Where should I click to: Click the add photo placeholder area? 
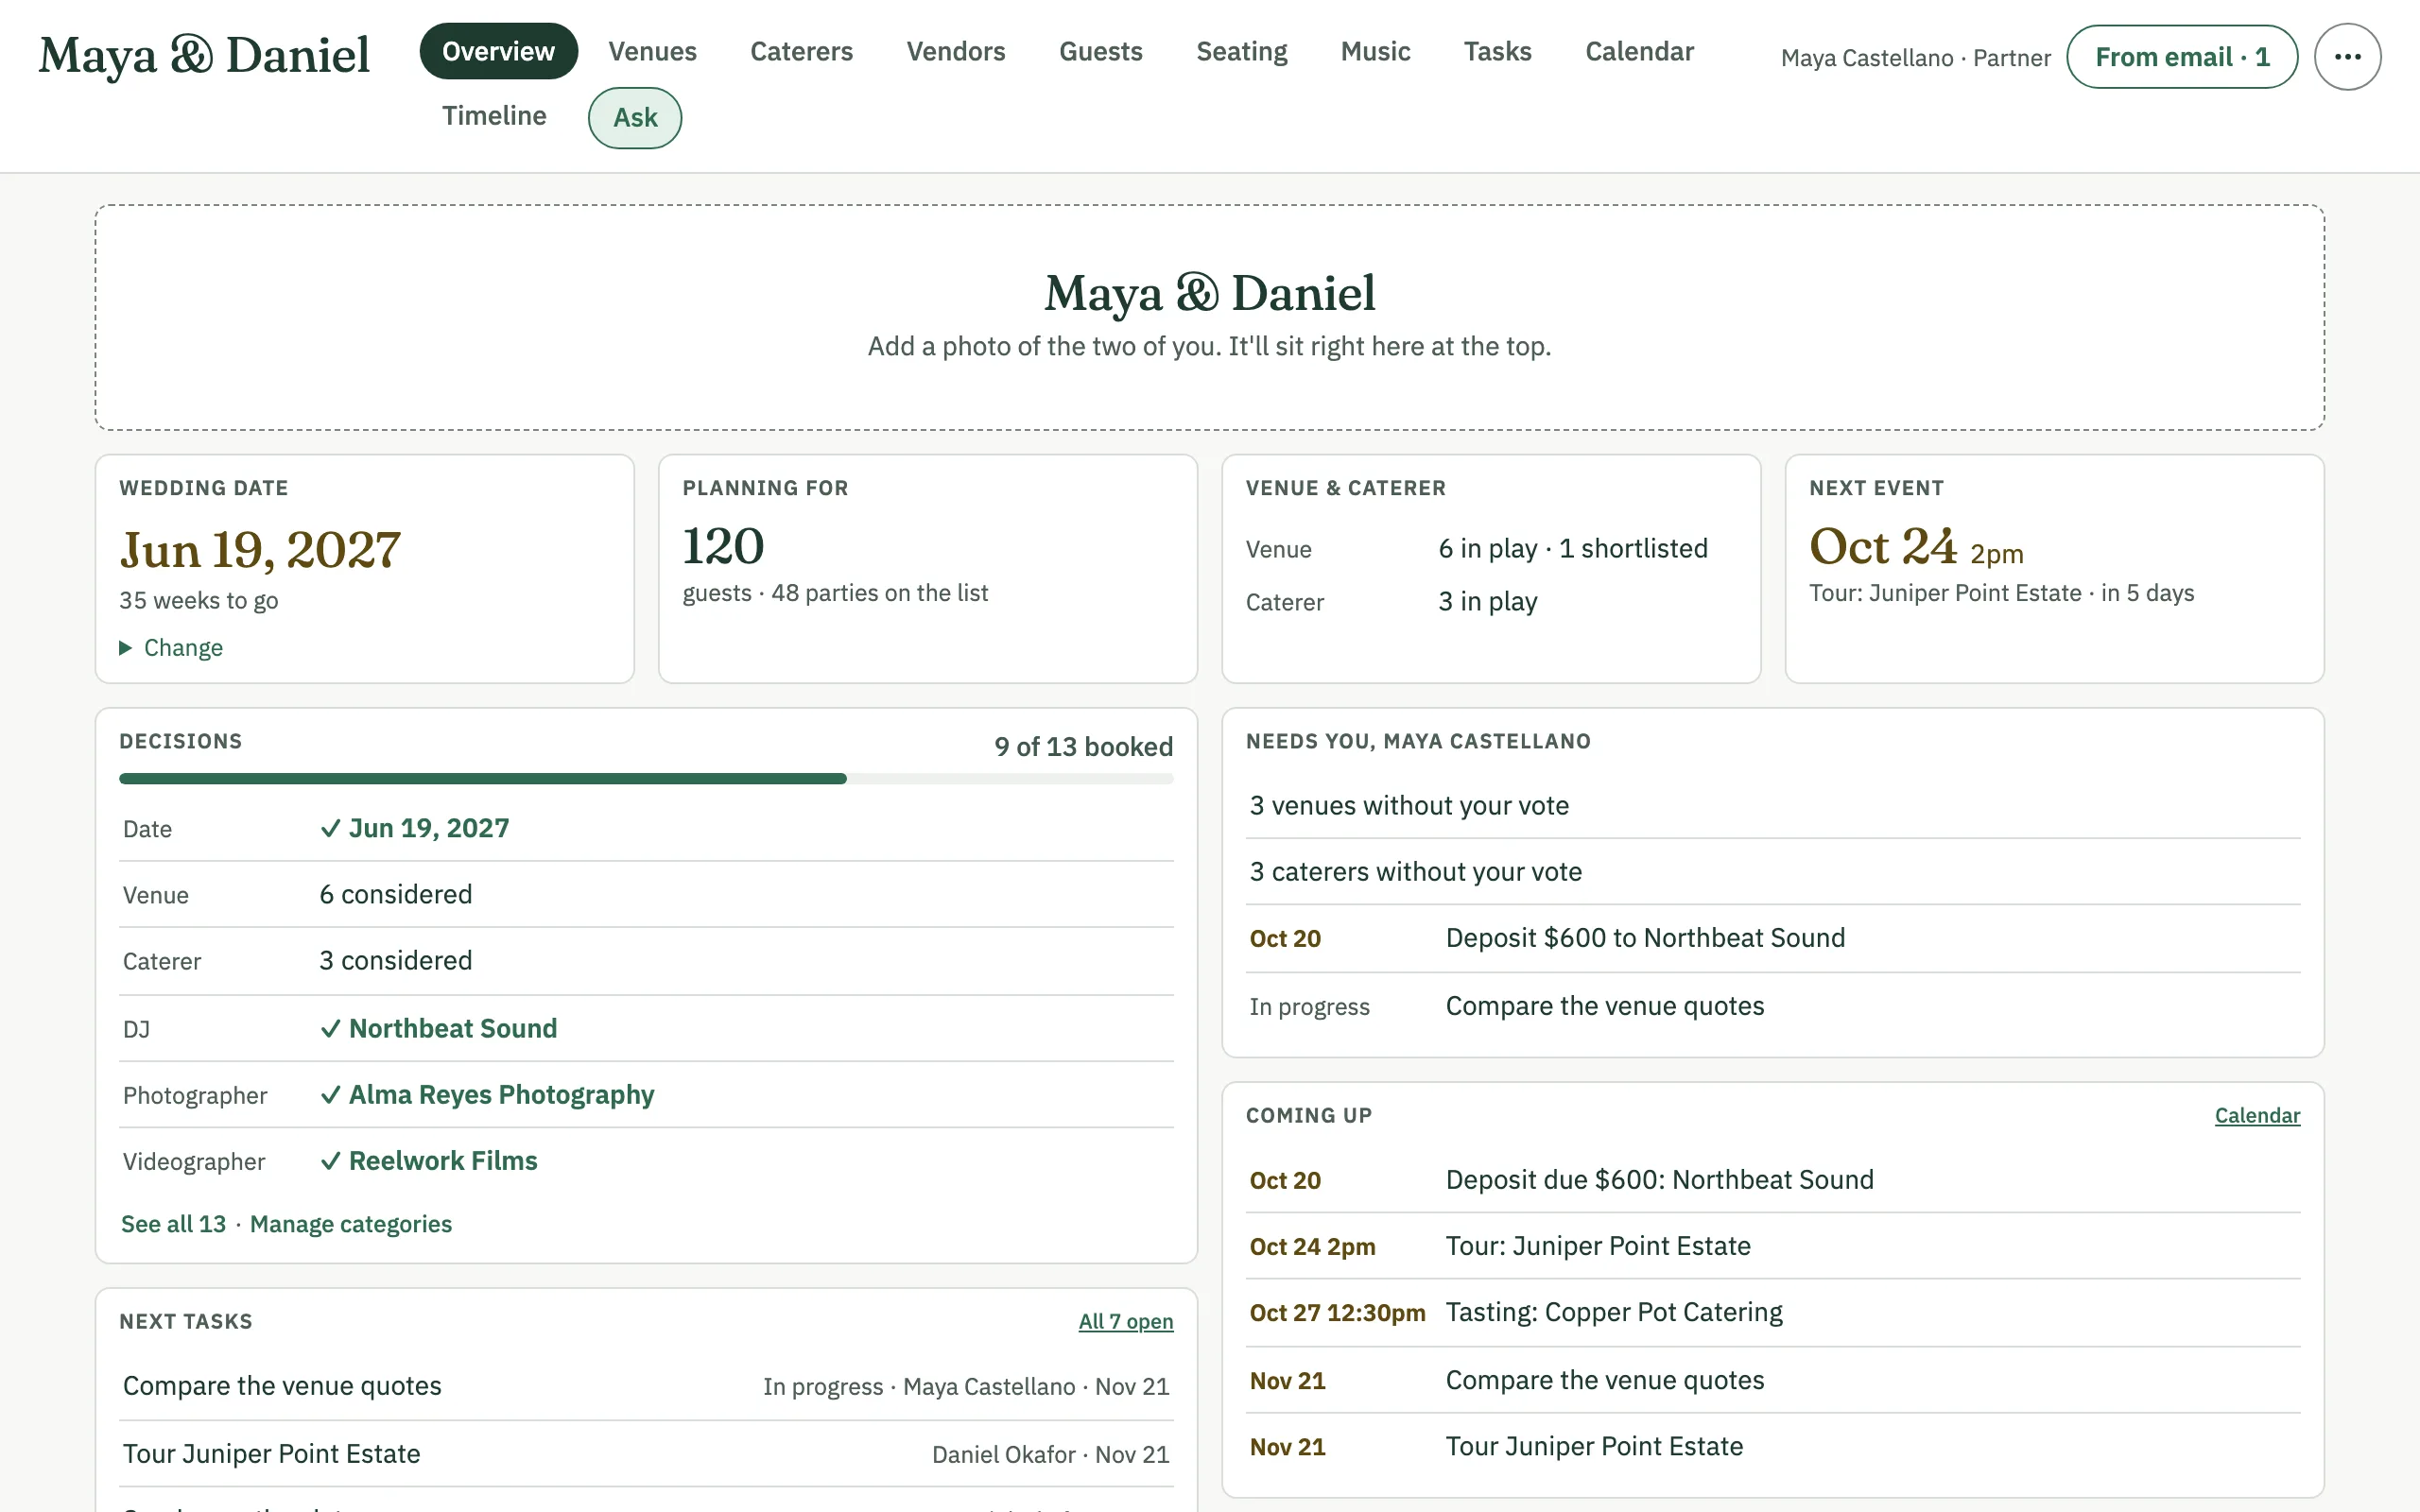1209,318
